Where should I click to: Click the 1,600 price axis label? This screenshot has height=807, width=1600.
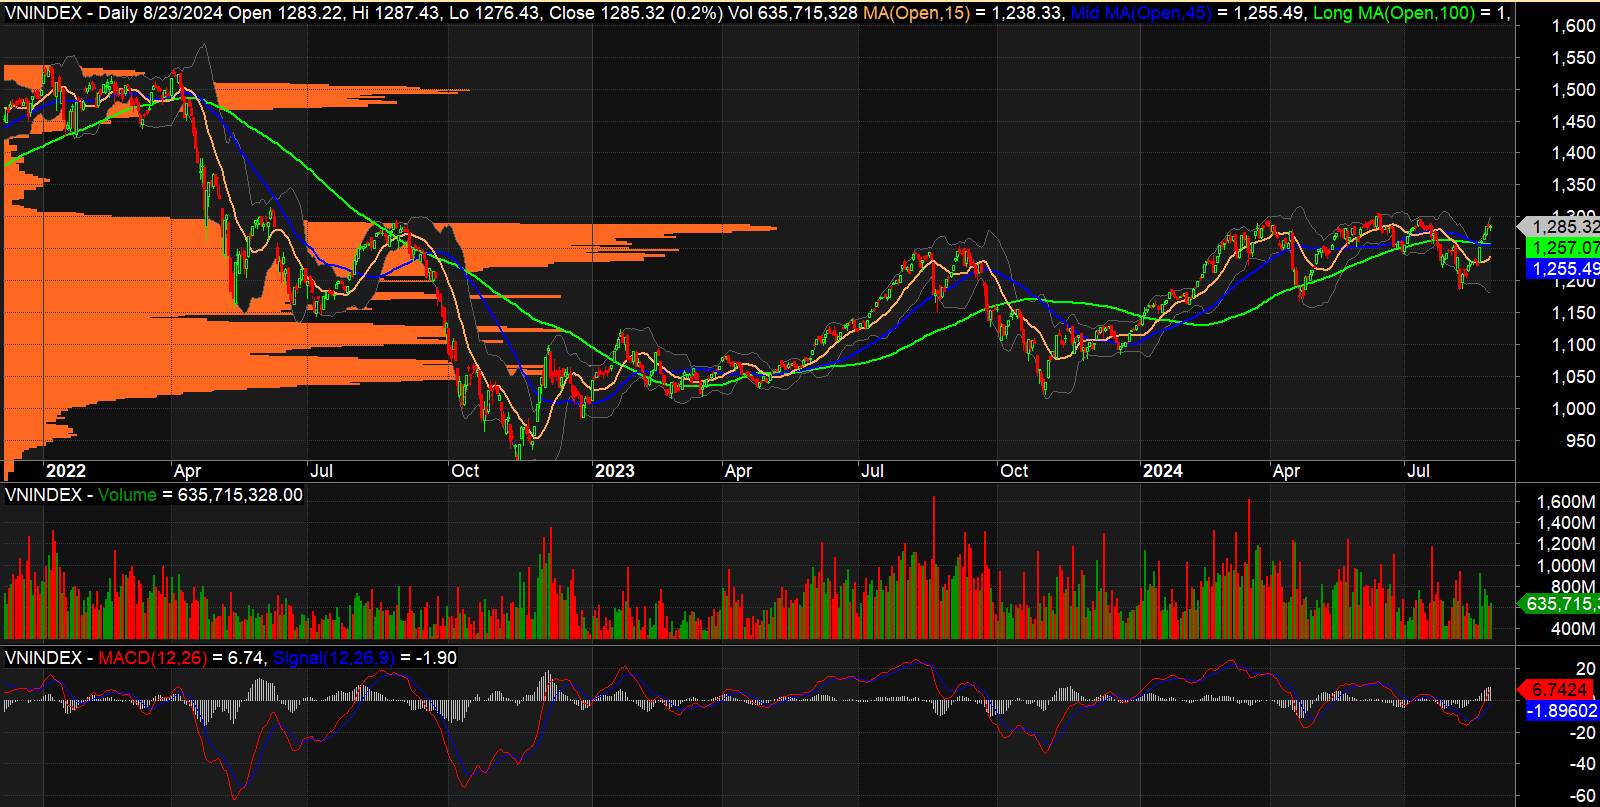click(1573, 26)
